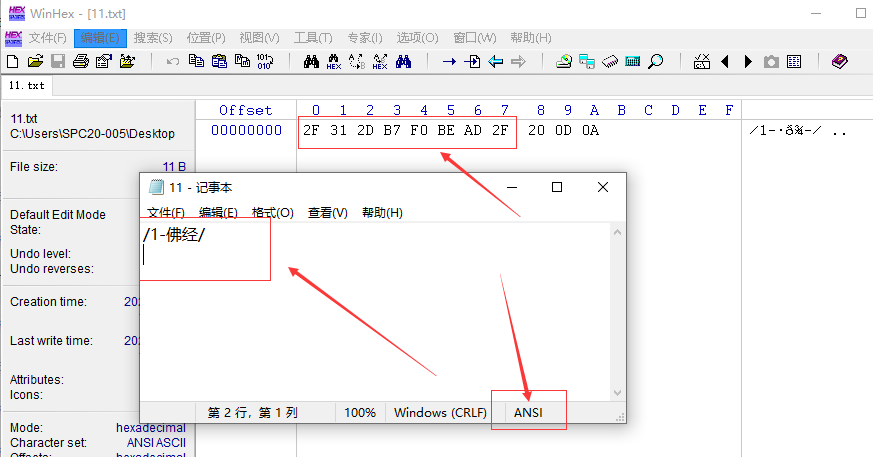Screen dimensions: 873x457
Task: Open Notepad 文件(F) menu
Action: (166, 213)
